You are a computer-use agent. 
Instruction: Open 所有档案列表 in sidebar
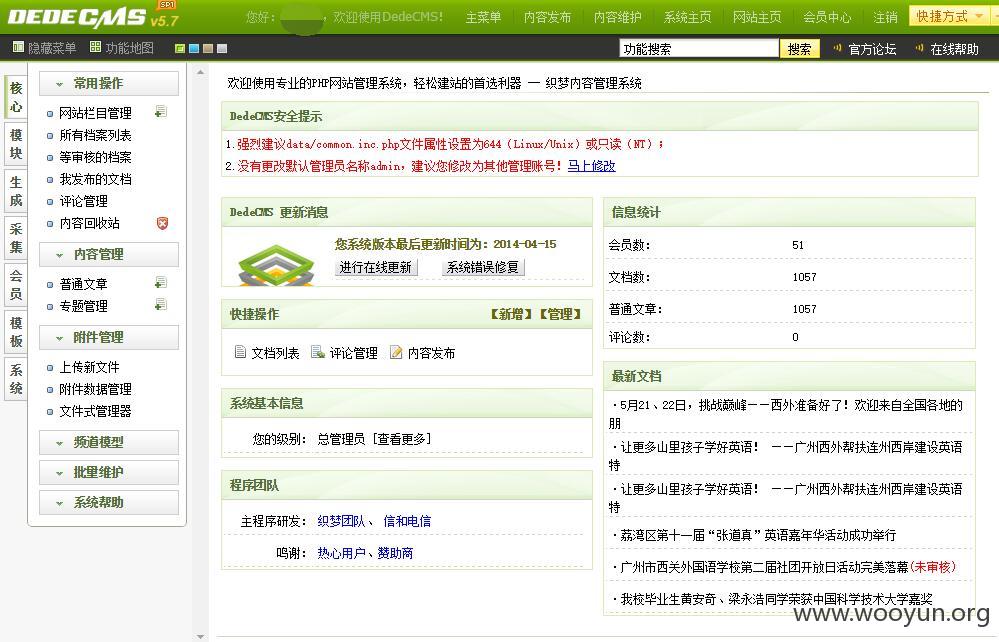pos(96,135)
